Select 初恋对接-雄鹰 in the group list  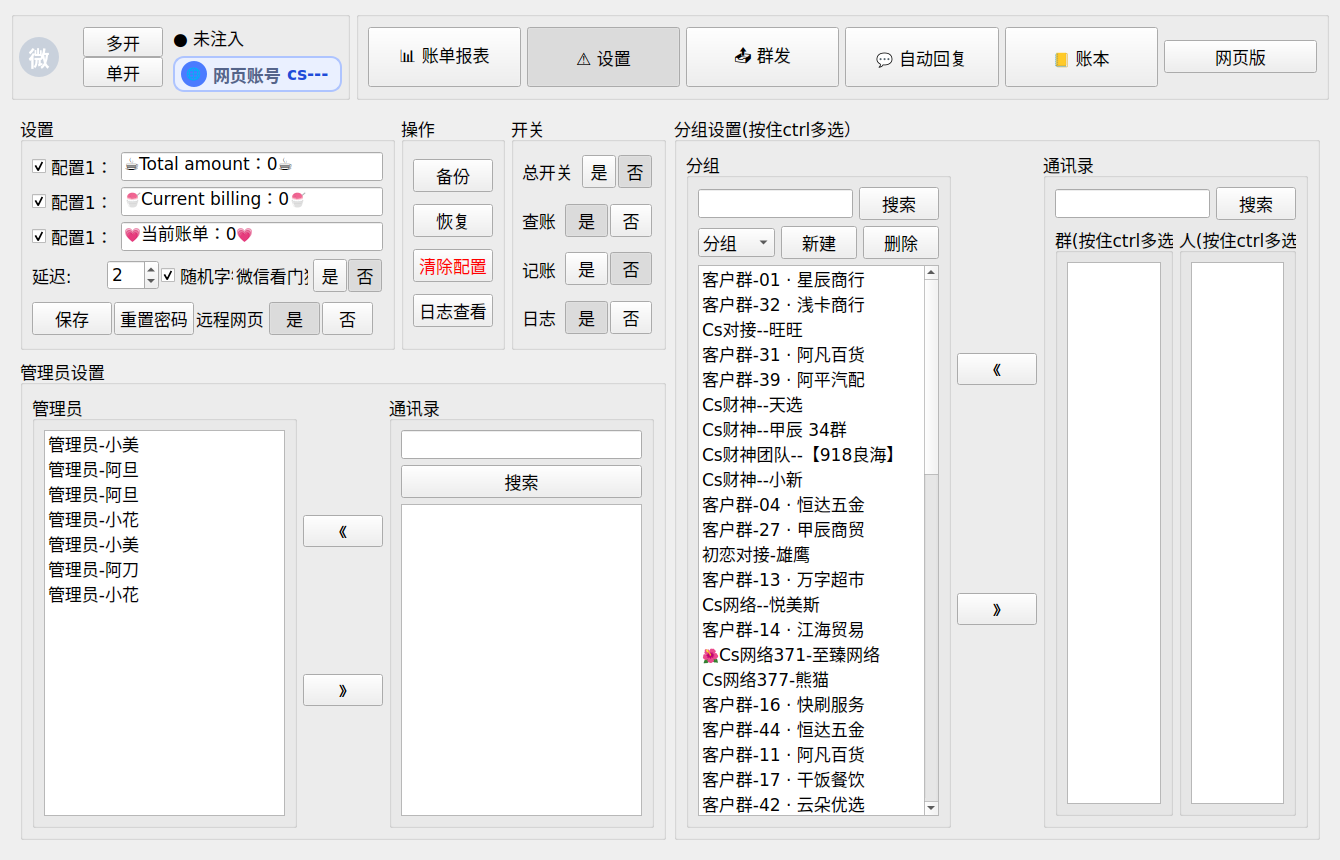[x=812, y=555]
